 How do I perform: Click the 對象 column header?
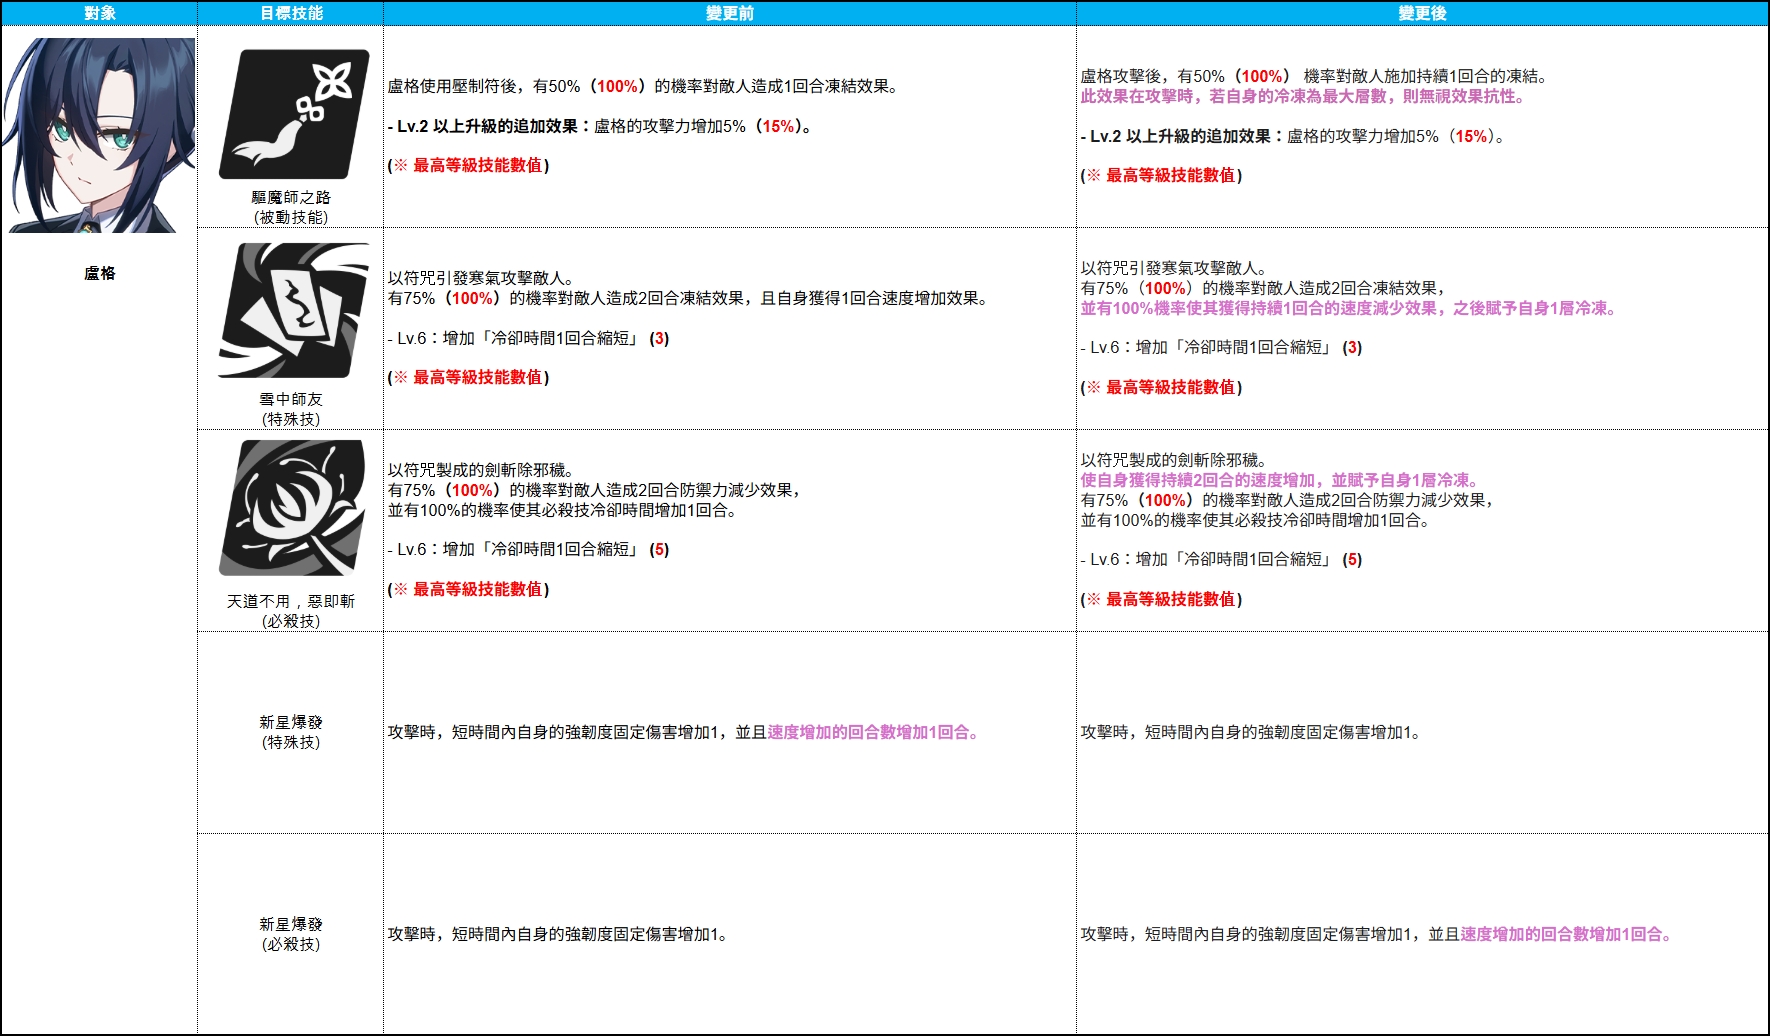[99, 13]
